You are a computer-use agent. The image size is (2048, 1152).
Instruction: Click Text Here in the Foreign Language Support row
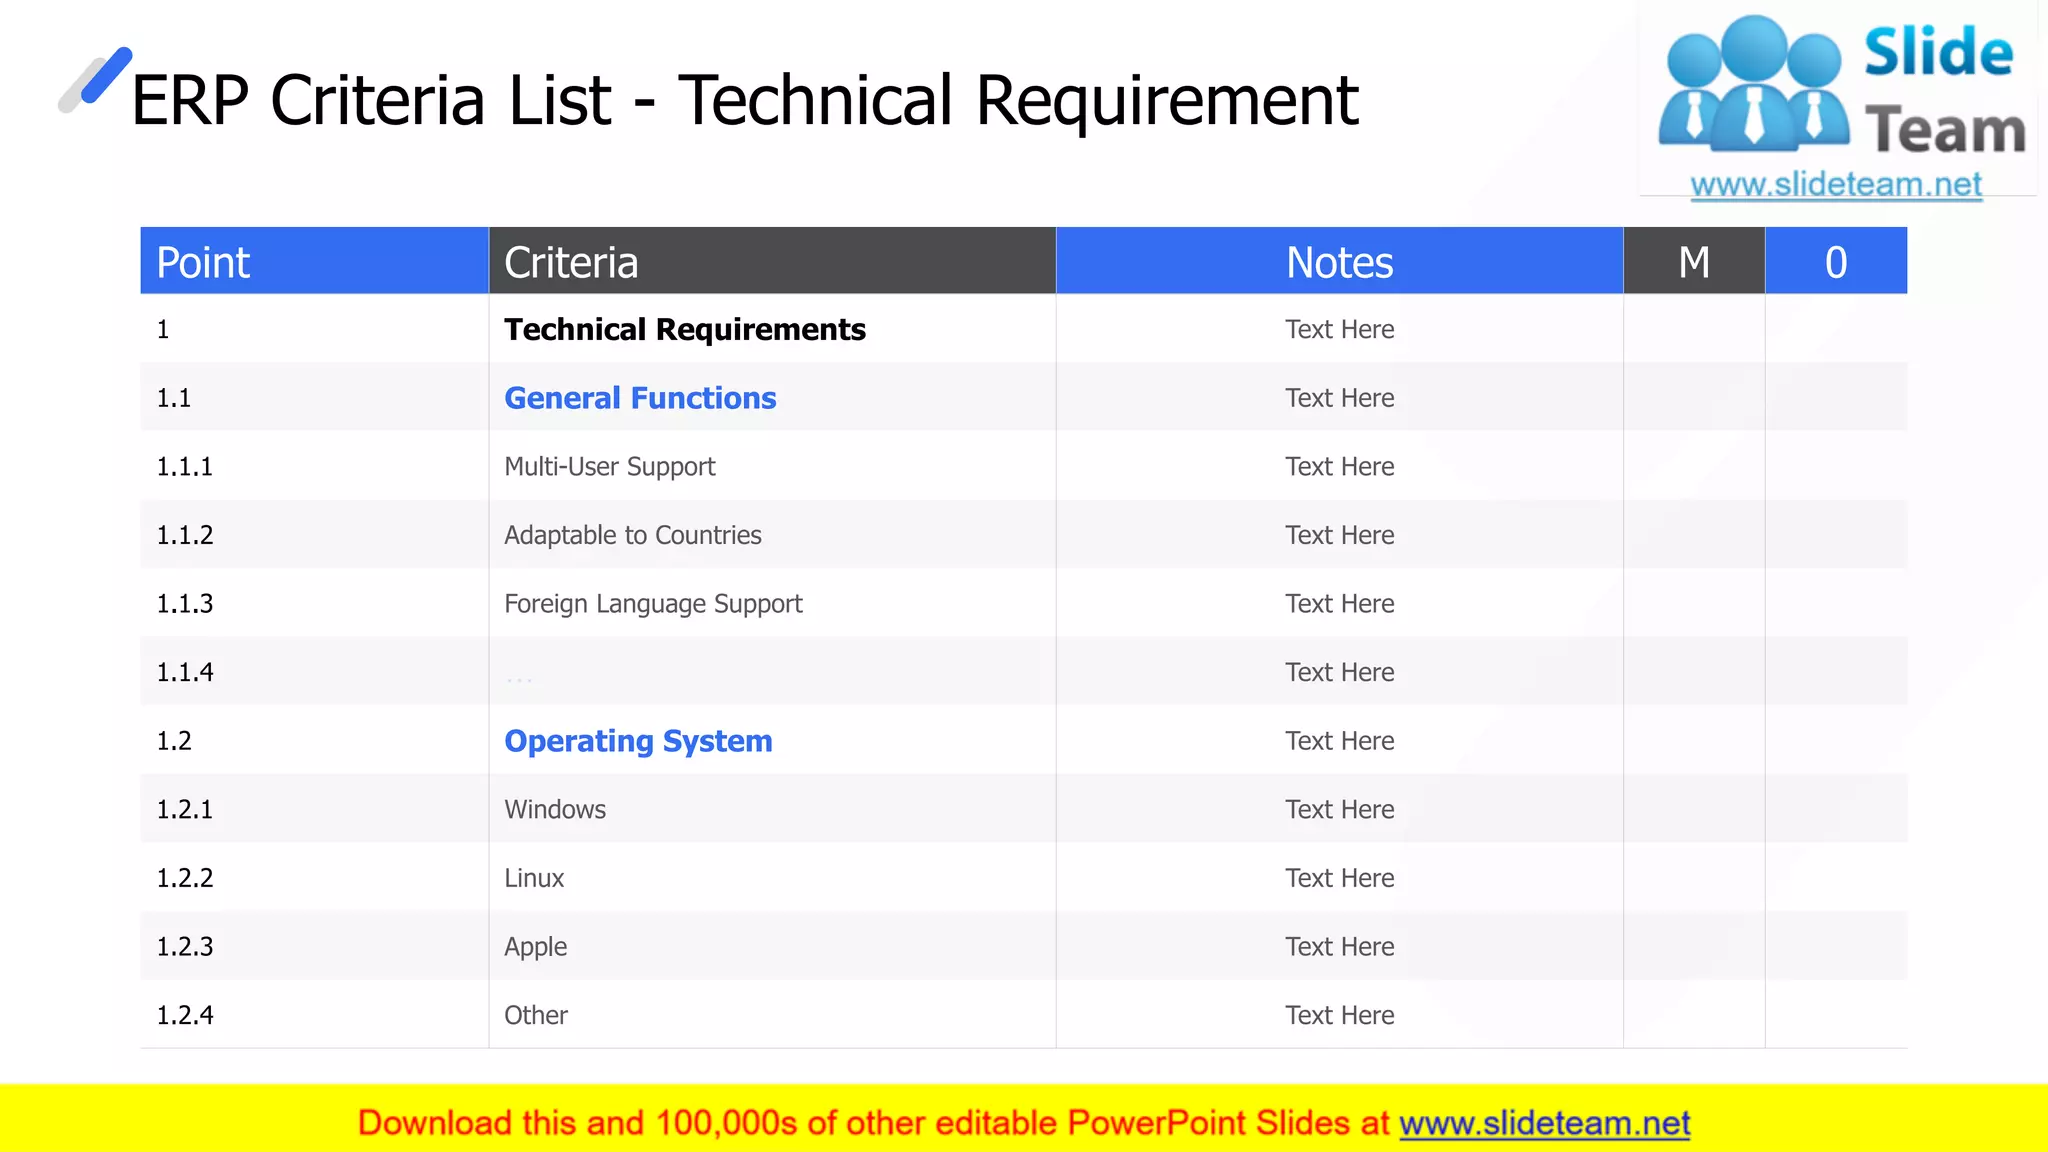(x=1339, y=604)
